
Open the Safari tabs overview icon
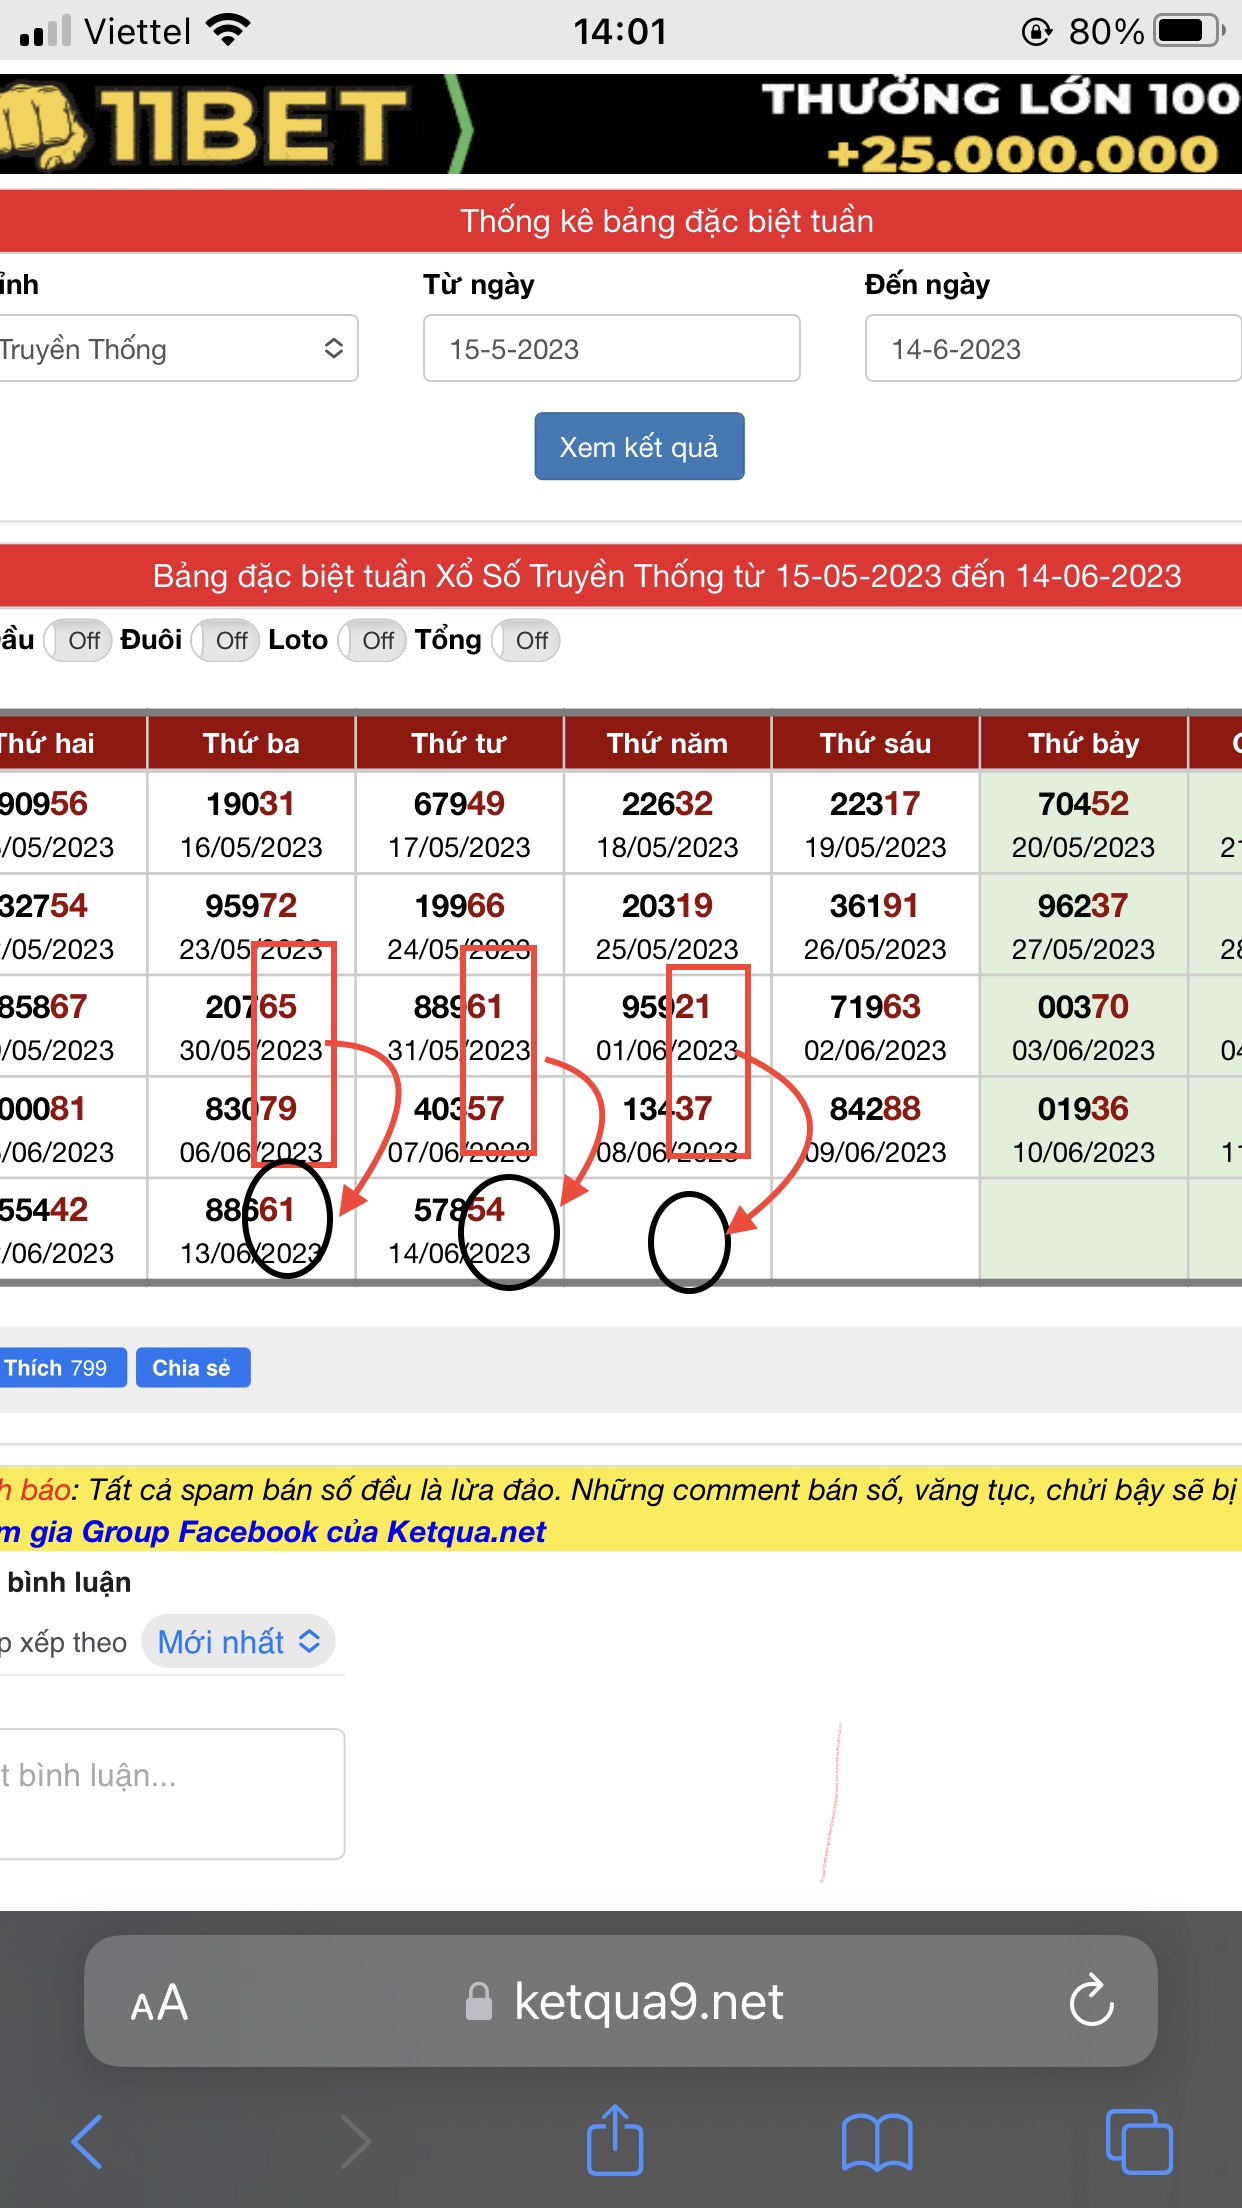pos(1139,2141)
